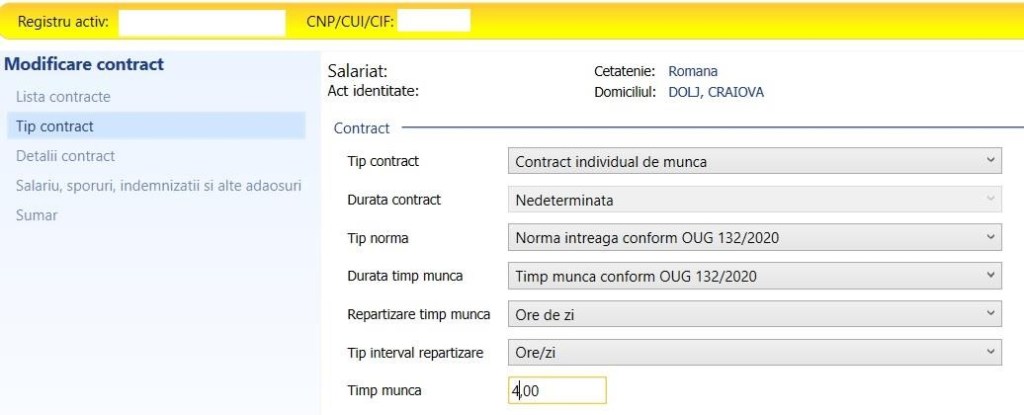Go to Lista contracte in sidebar
Image resolution: width=1024 pixels, height=415 pixels.
click(63, 97)
